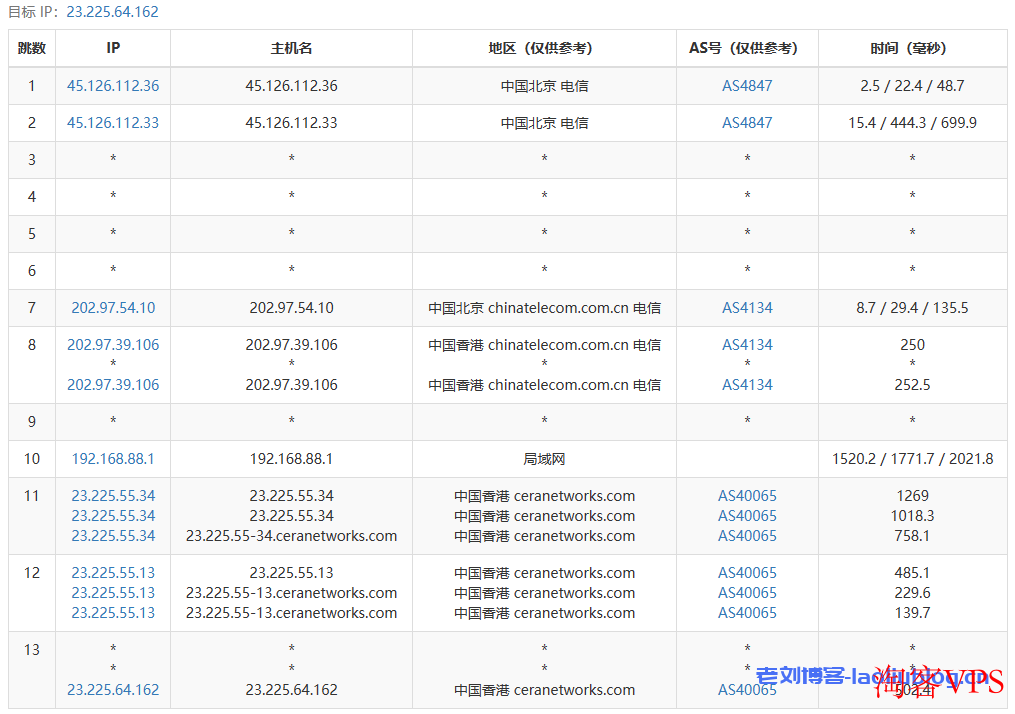Open the 192.168.88.1 IP link in hop 10
This screenshot has width=1015, height=714.
pyautogui.click(x=113, y=459)
